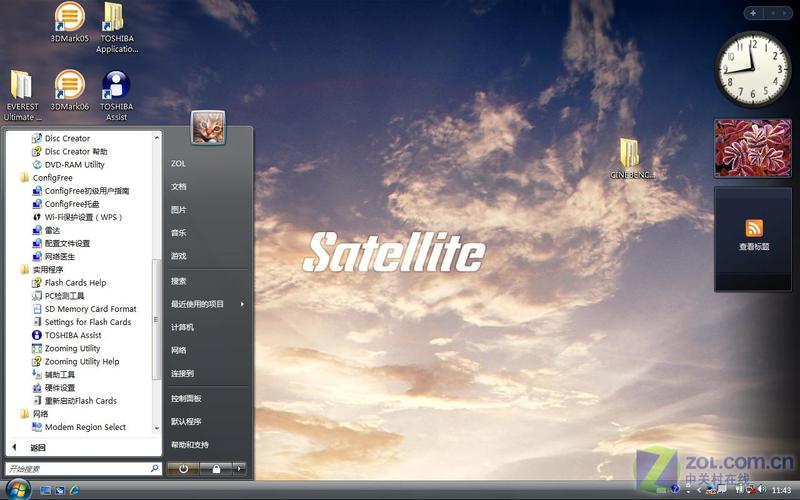Screen dimensions: 800x500
Task: Open the TOSHIBA Assist desktop shortcut
Action: pyautogui.click(x=116, y=95)
